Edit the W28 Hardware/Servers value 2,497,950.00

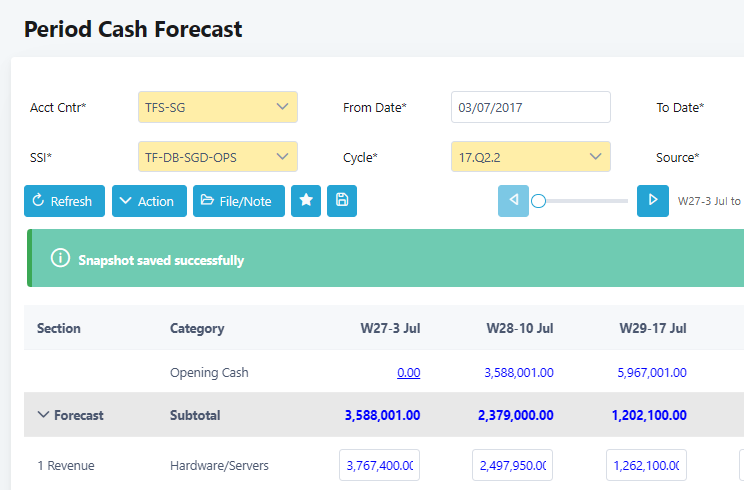click(x=512, y=465)
